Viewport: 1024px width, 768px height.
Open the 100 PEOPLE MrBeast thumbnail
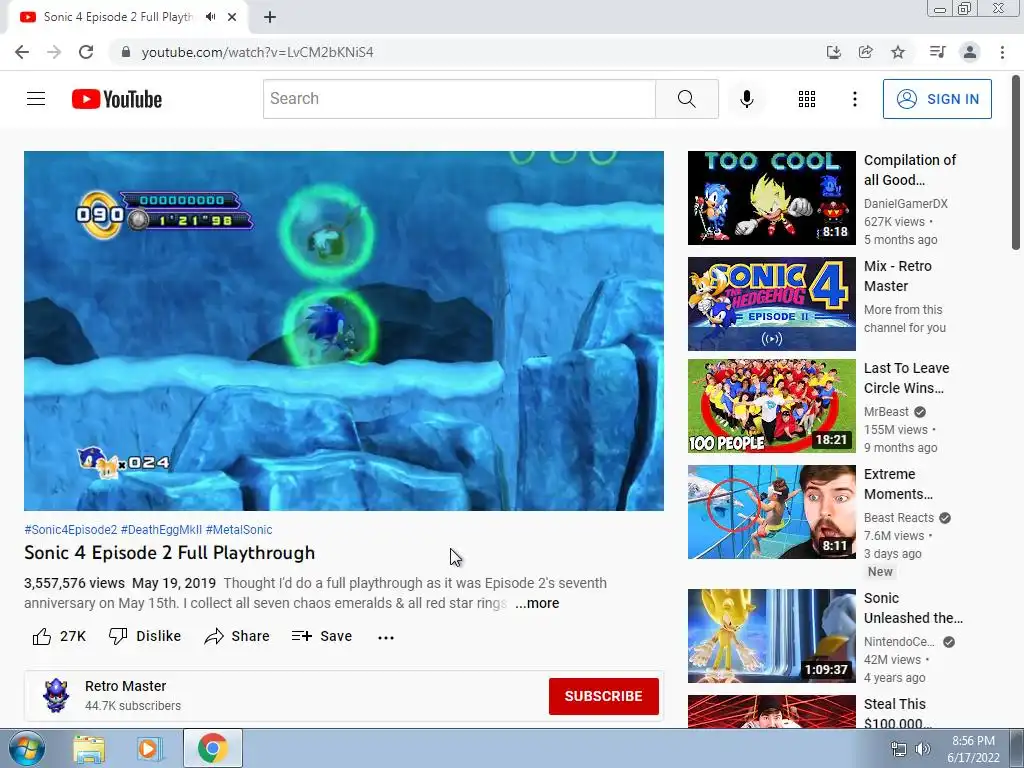(771, 406)
